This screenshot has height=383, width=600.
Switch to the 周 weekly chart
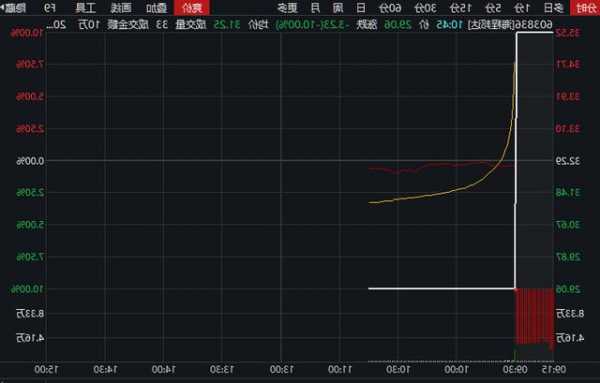[x=338, y=8]
